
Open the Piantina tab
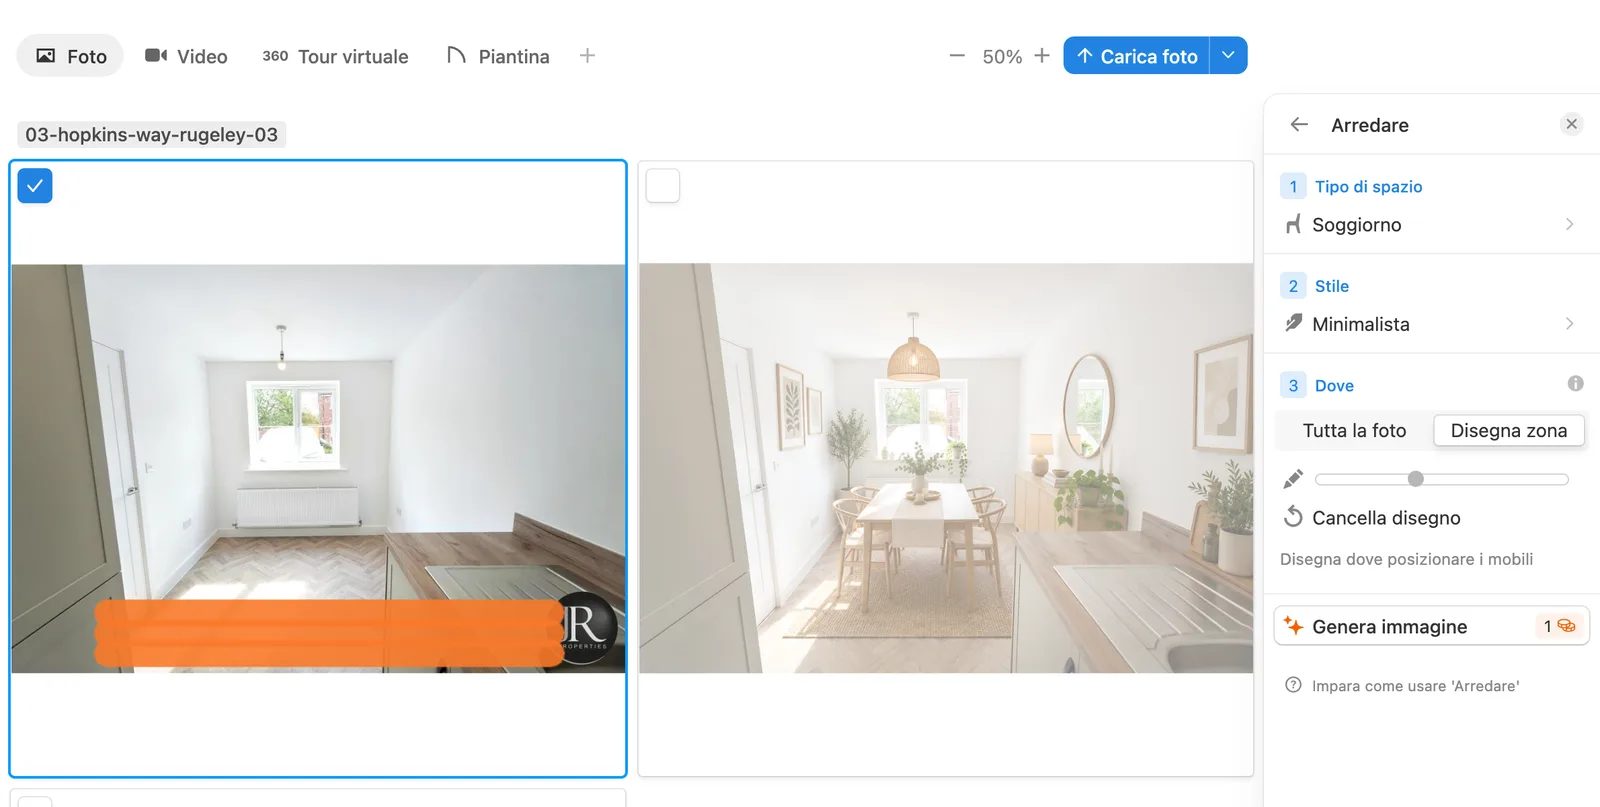click(x=498, y=56)
